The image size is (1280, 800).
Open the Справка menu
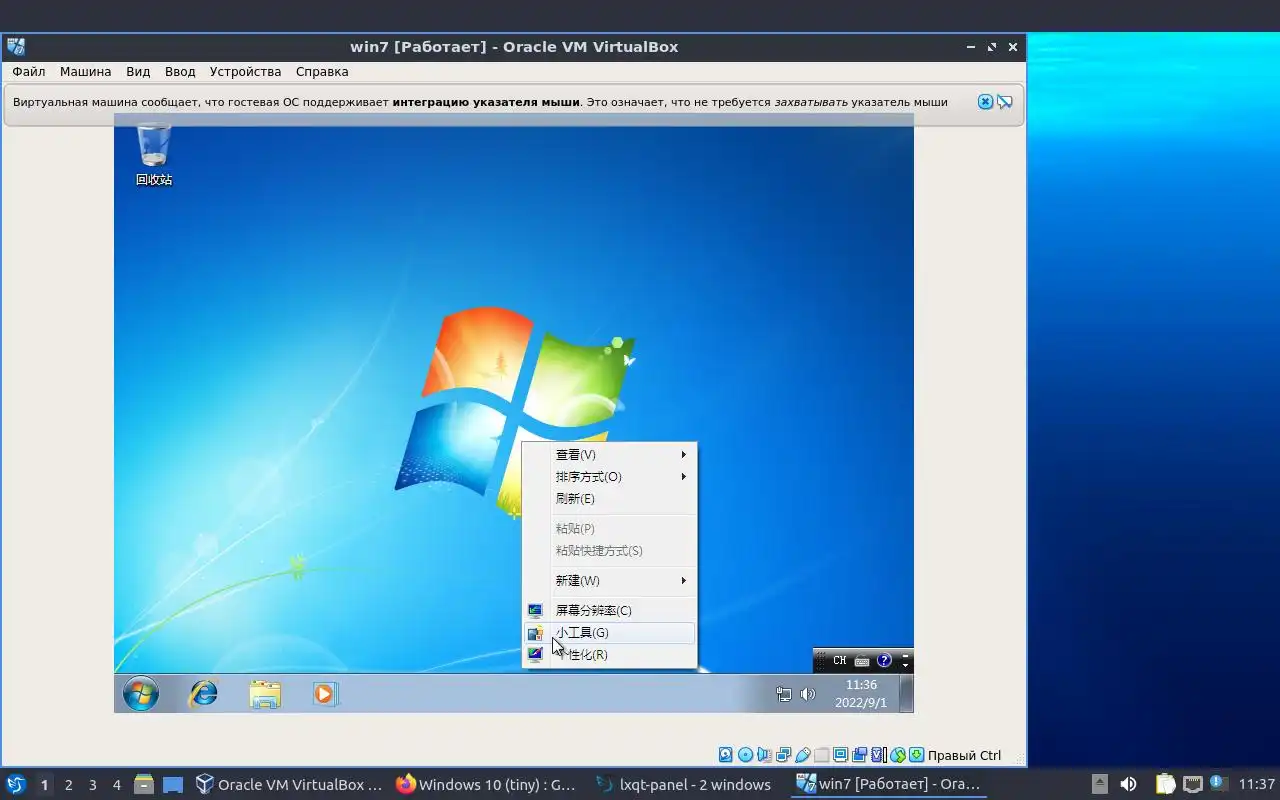click(x=322, y=72)
